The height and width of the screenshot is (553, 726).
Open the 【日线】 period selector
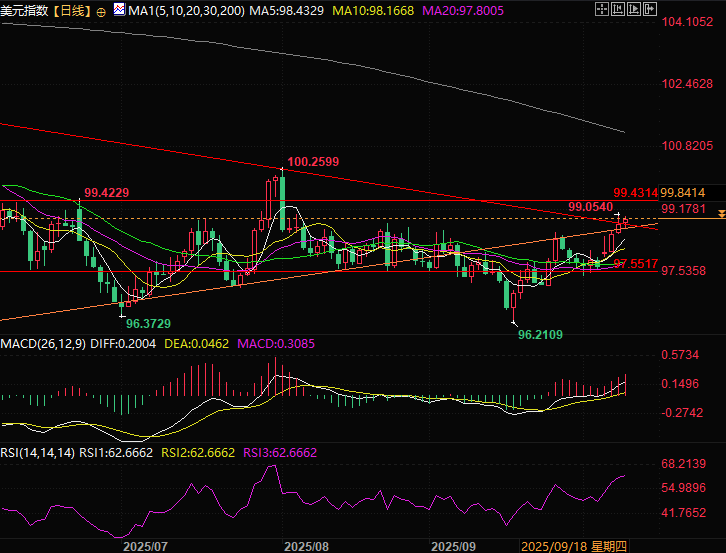(x=73, y=11)
